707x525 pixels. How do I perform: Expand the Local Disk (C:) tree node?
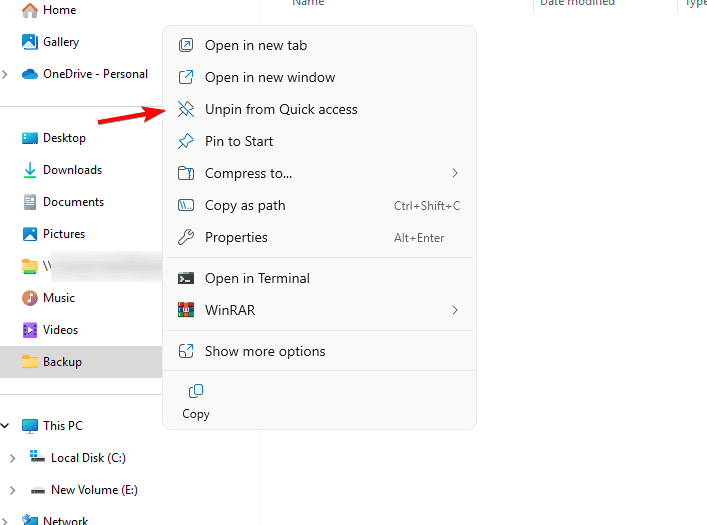(12, 458)
